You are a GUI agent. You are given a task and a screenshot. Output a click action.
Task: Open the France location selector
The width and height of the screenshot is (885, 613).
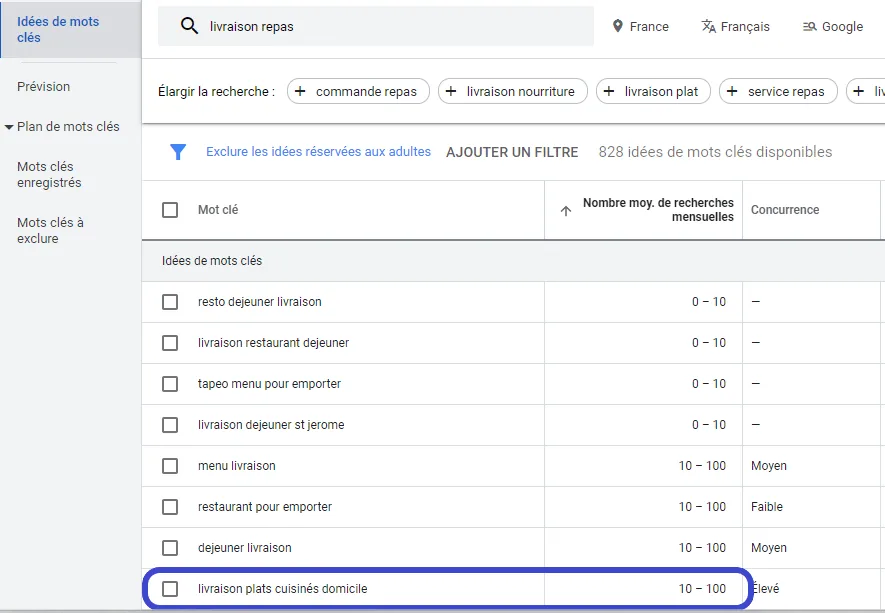[641, 27]
